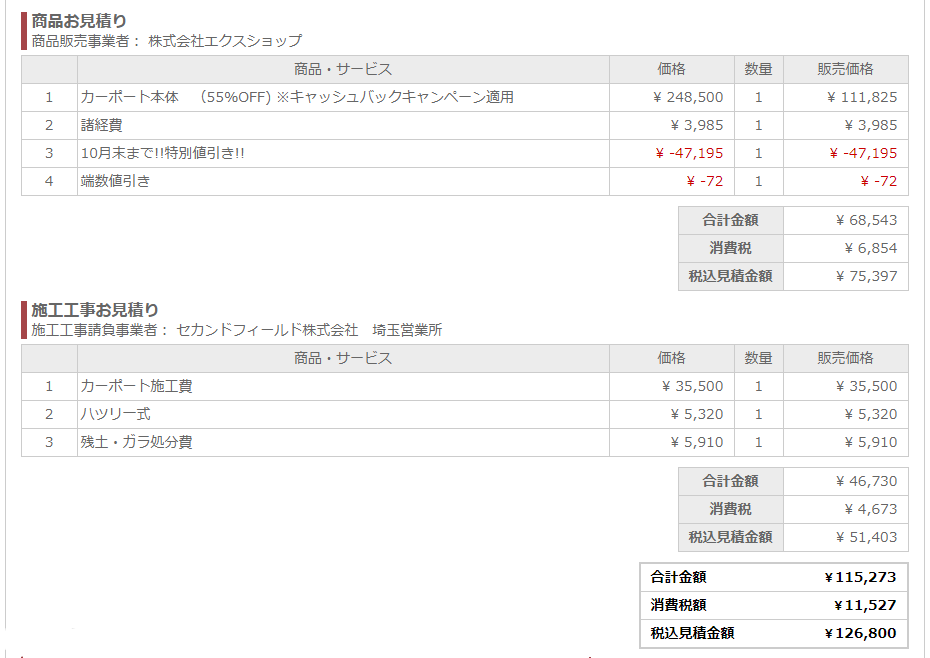Click "¥ 5,910" in the 価格 column

tap(697, 442)
